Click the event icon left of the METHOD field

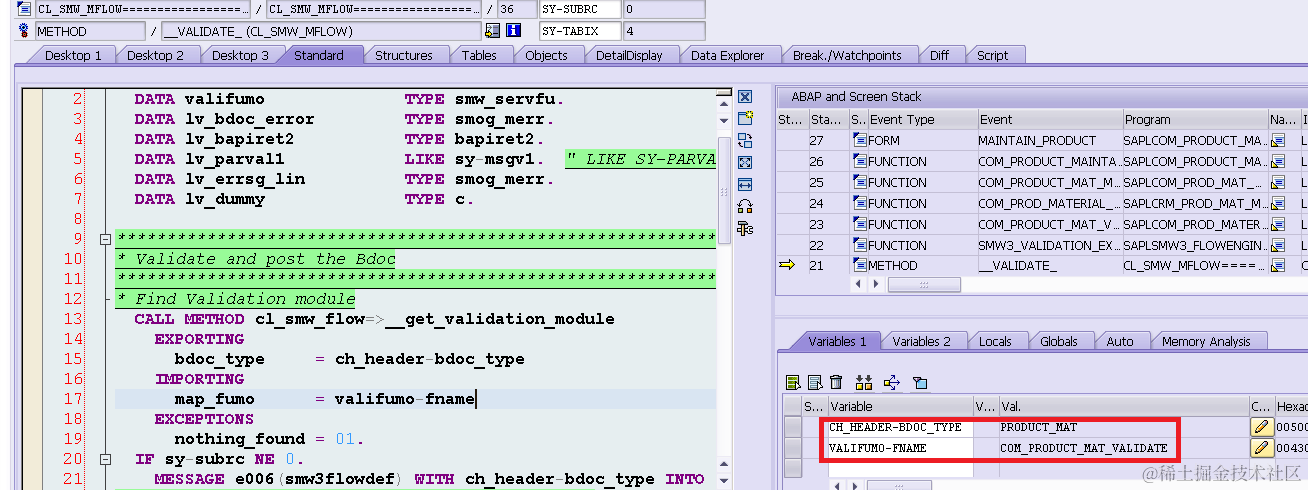(24, 31)
